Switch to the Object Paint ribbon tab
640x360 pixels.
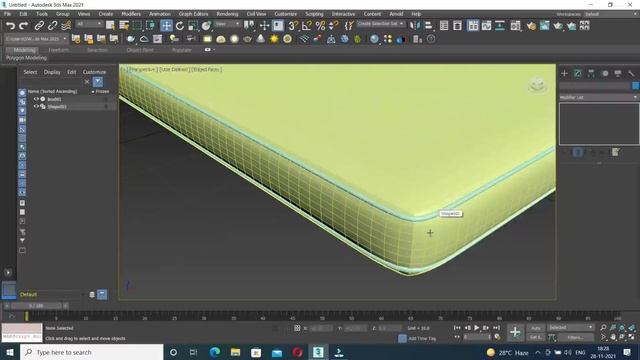(x=140, y=50)
